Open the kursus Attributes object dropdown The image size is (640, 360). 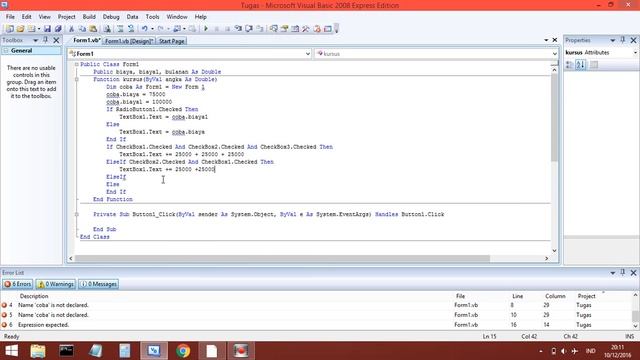click(x=636, y=53)
